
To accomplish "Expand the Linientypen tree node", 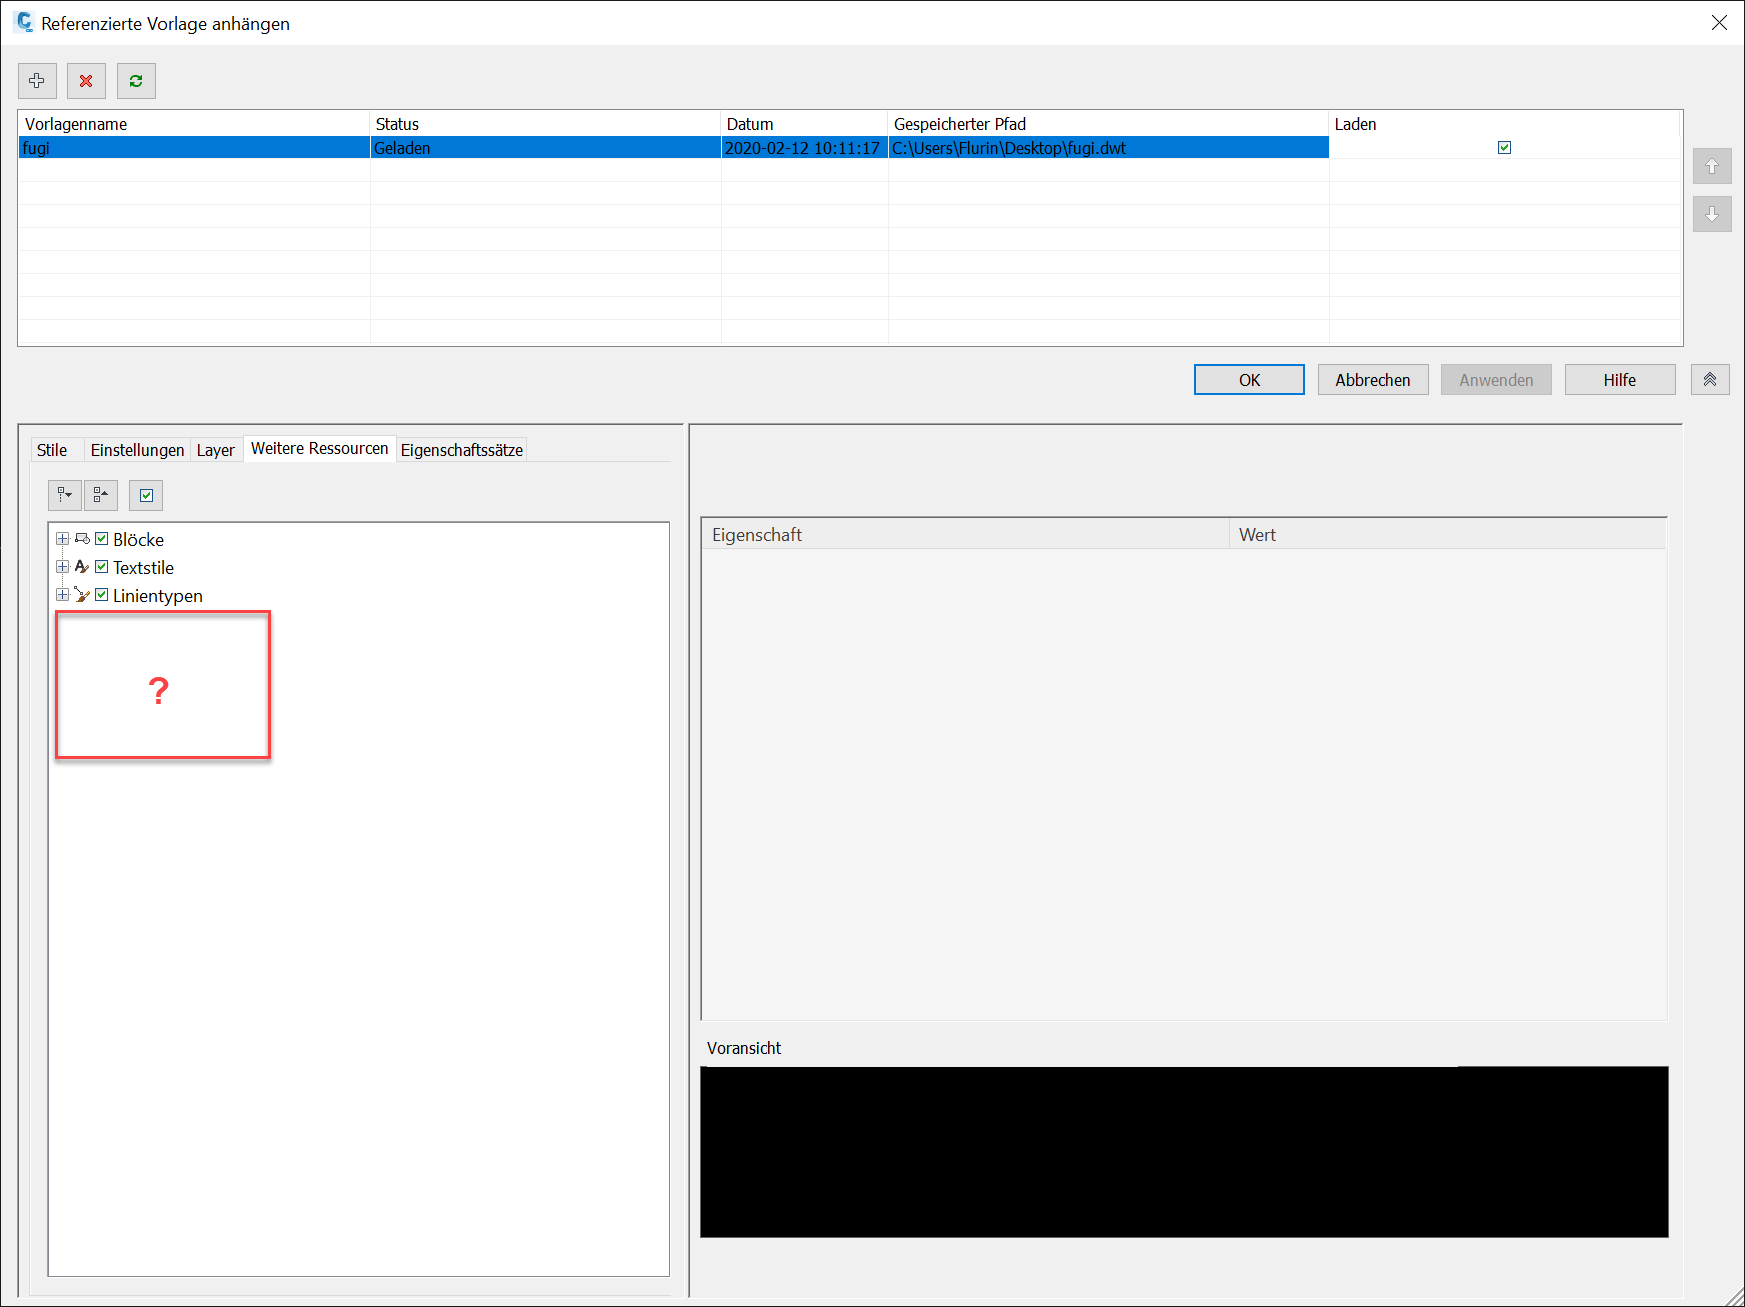I will (x=62, y=595).
